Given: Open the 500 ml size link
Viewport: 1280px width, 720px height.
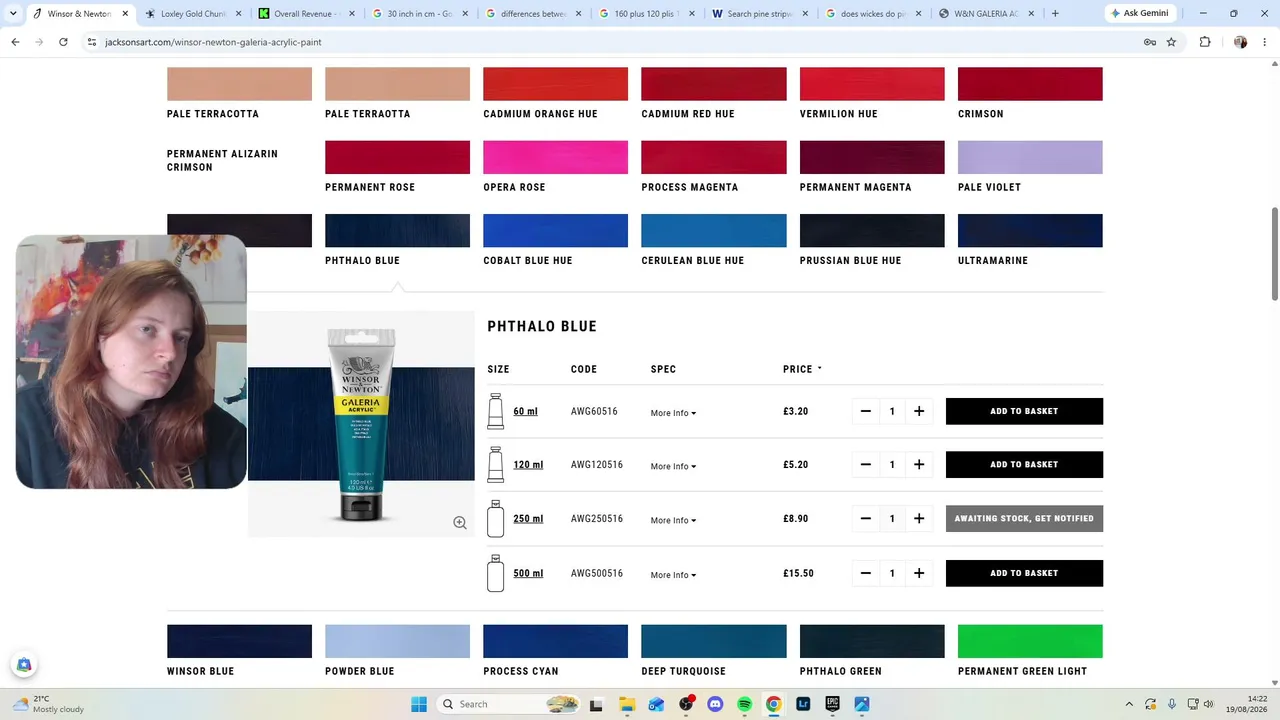Looking at the screenshot, I should (x=528, y=573).
